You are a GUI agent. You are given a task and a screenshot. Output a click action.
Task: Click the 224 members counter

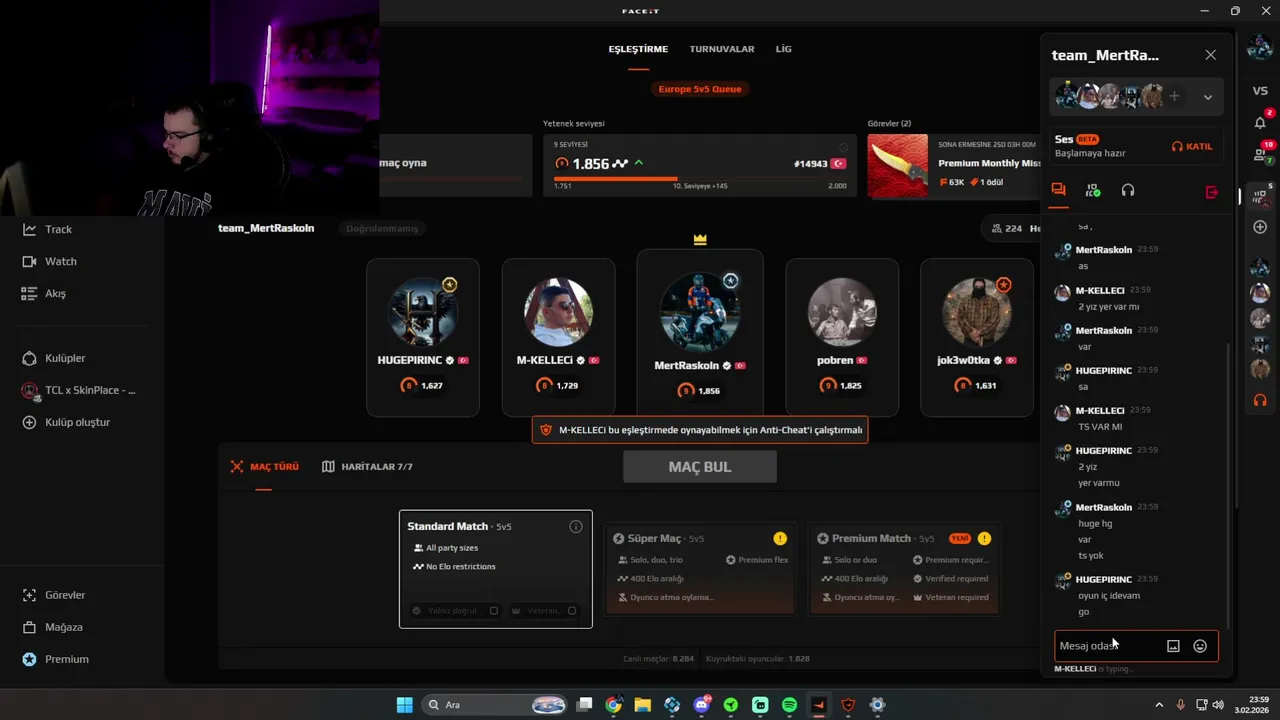pos(1006,228)
